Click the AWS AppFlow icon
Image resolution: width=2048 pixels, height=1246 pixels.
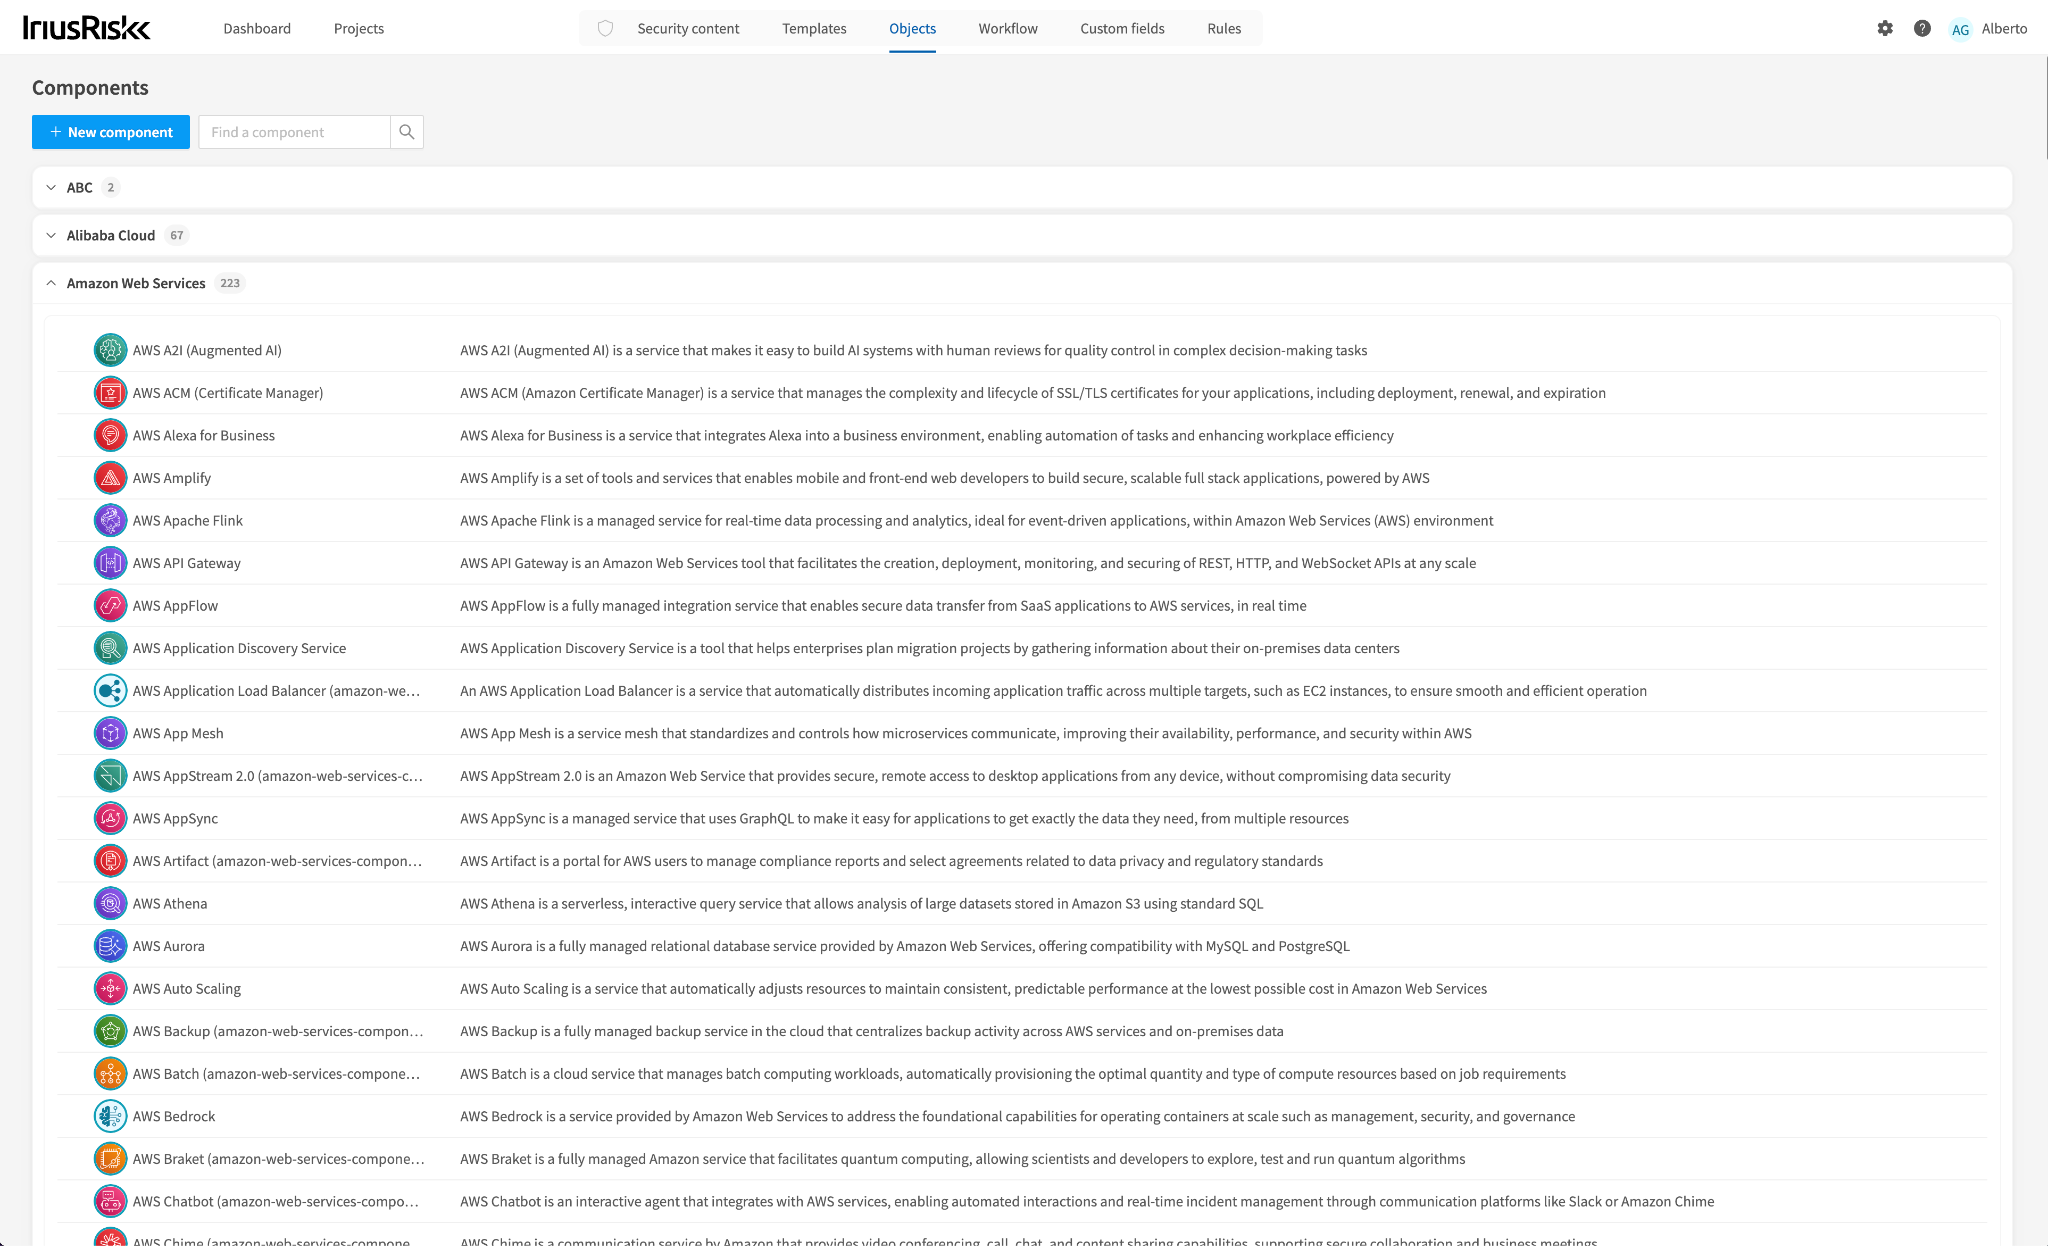click(110, 605)
